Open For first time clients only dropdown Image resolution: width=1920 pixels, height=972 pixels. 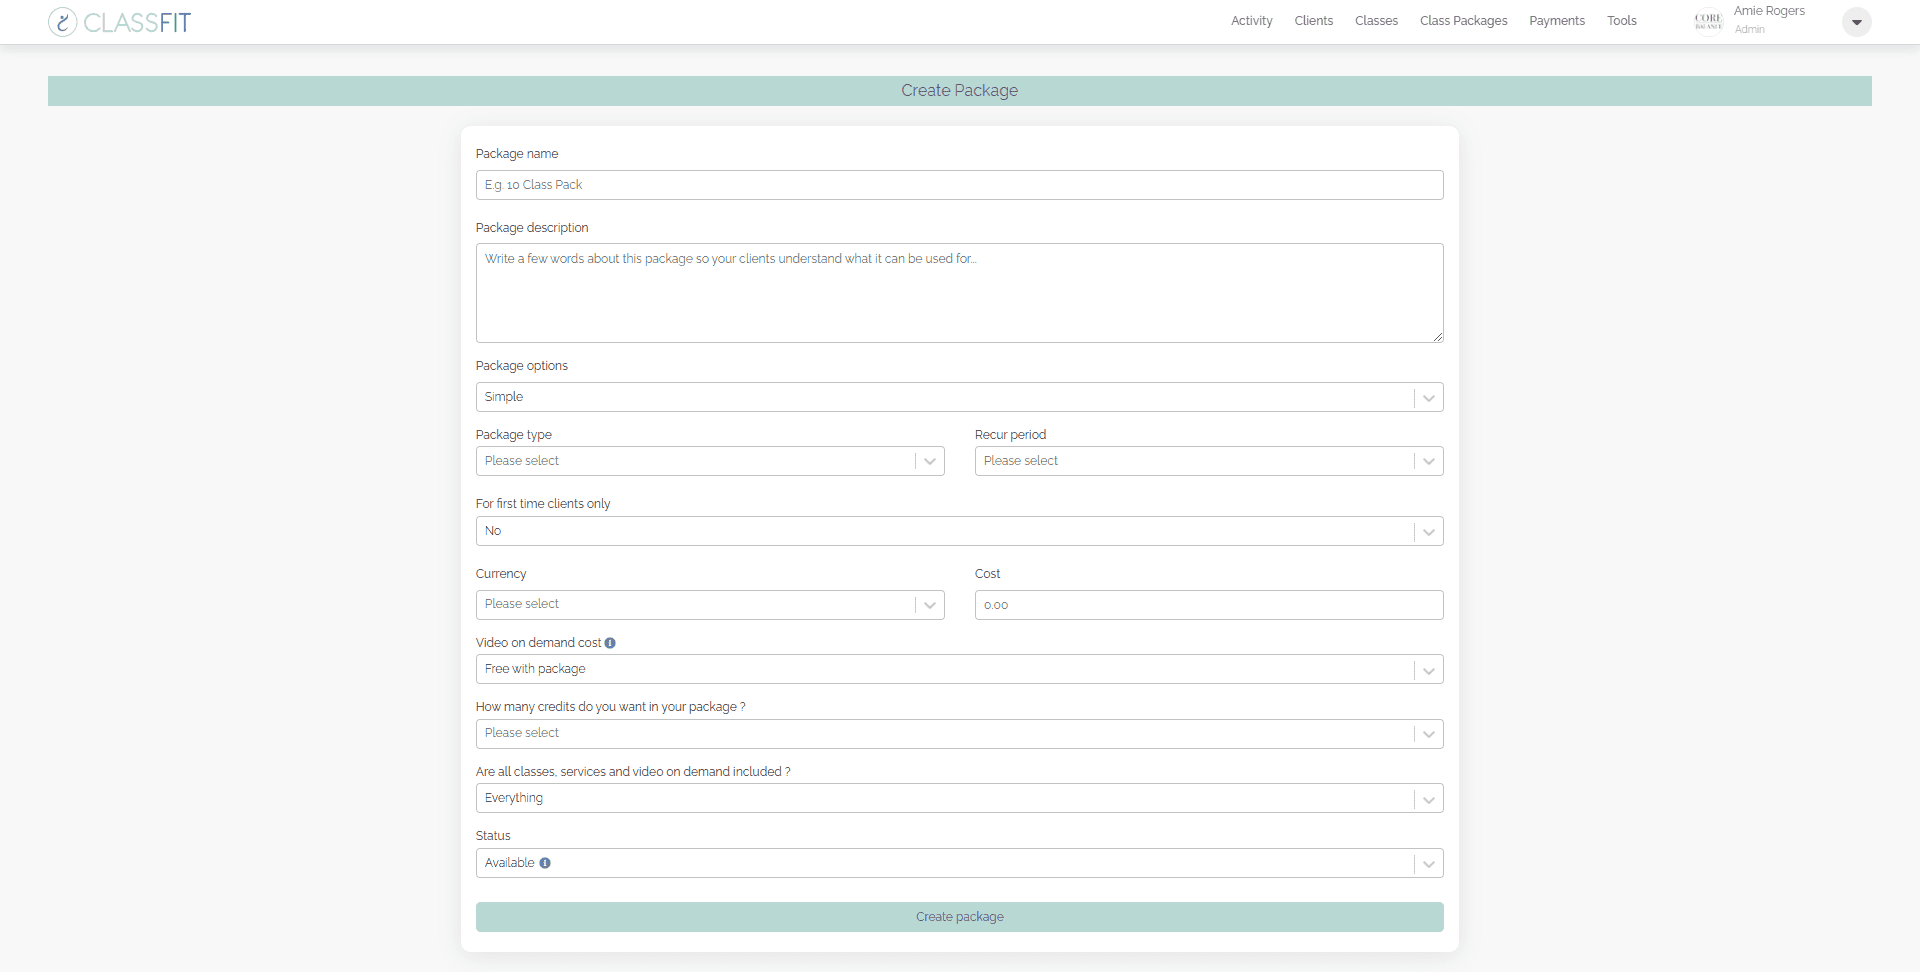[958, 531]
